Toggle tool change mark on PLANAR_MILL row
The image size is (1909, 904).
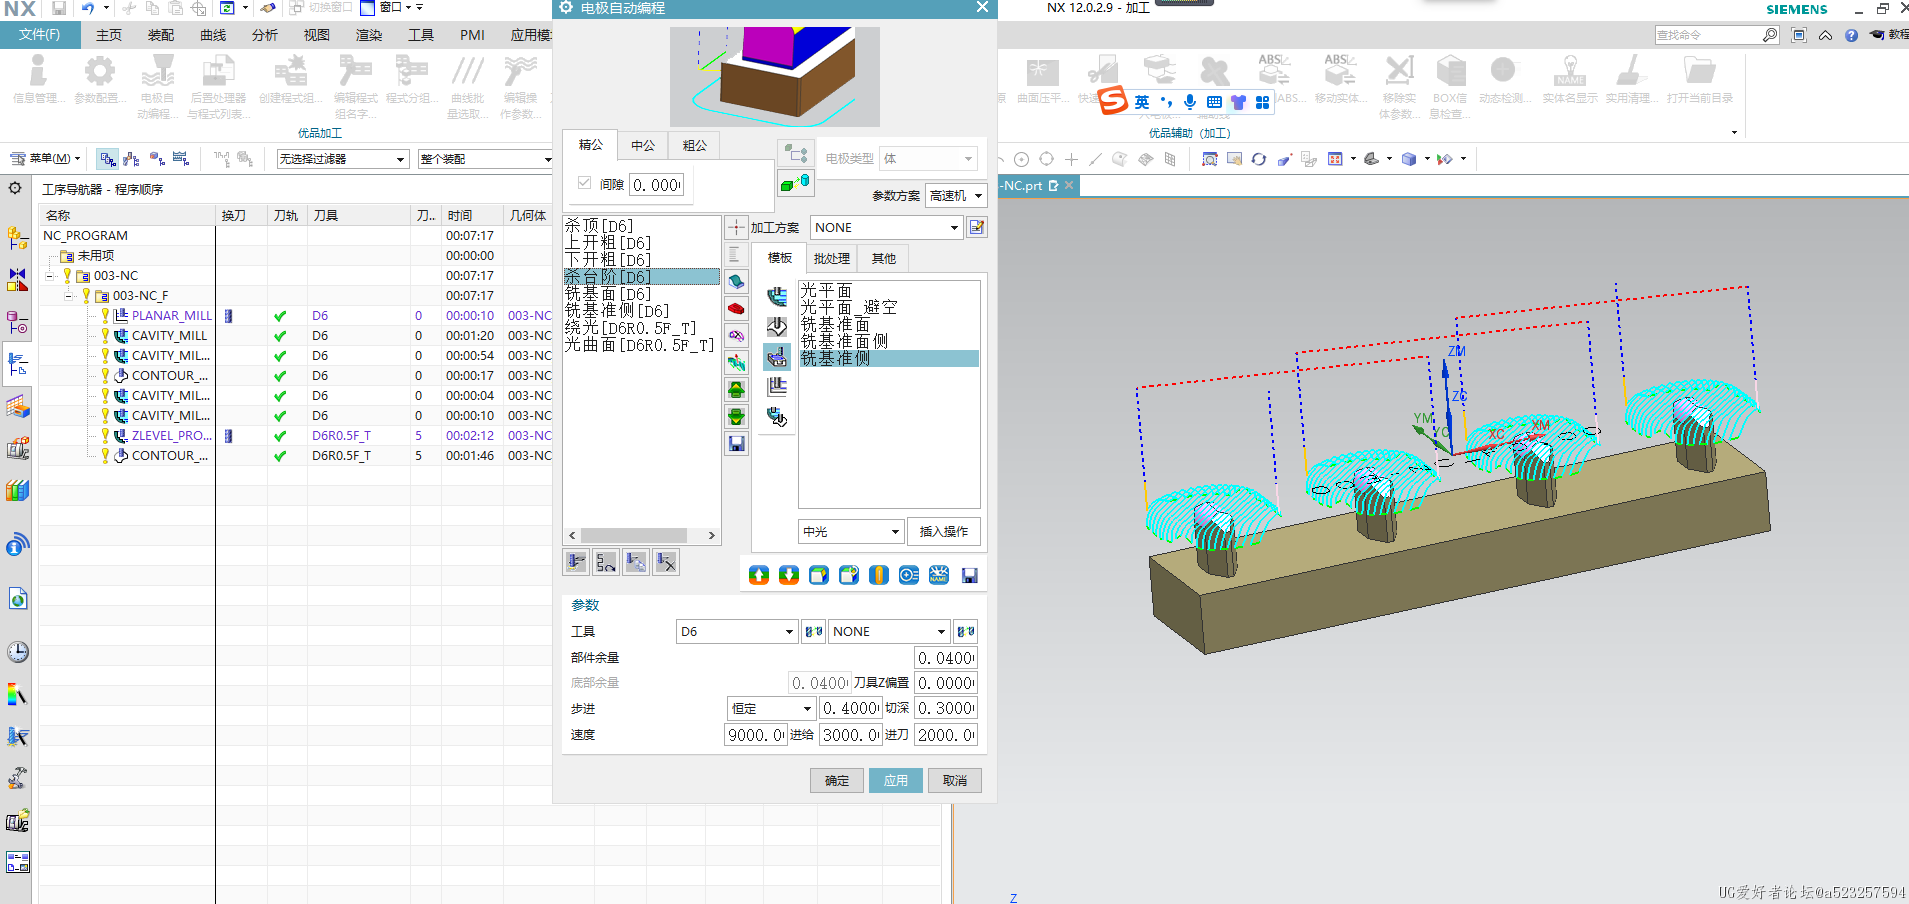click(x=228, y=316)
